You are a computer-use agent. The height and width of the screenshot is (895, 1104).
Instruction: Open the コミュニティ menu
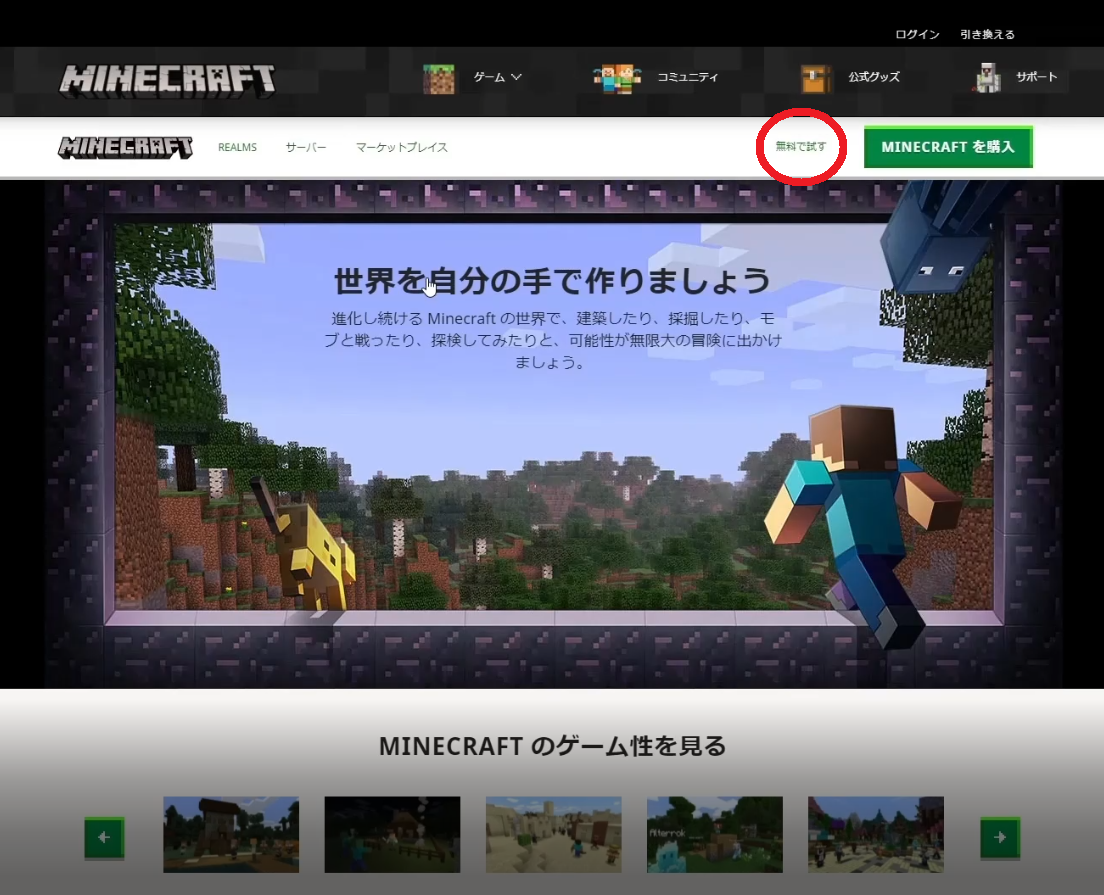[x=687, y=77]
